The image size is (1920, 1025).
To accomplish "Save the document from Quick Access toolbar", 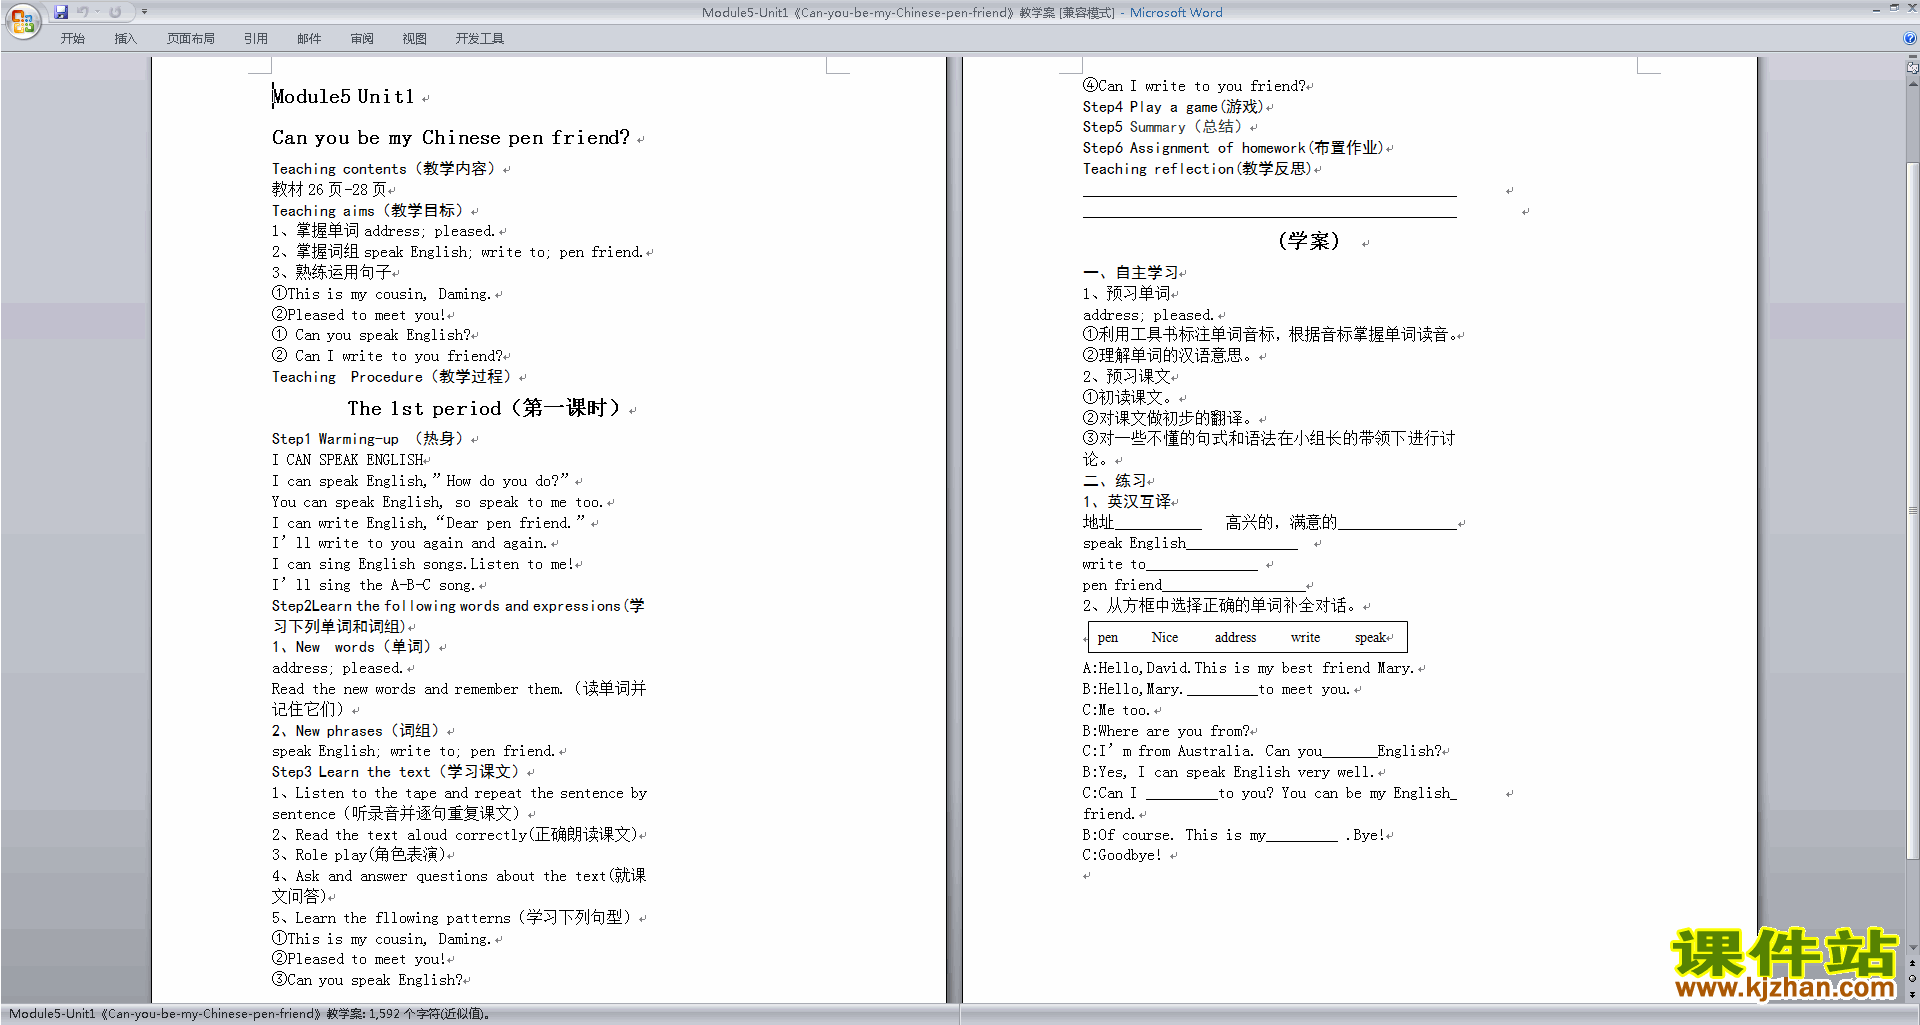I will click(61, 12).
